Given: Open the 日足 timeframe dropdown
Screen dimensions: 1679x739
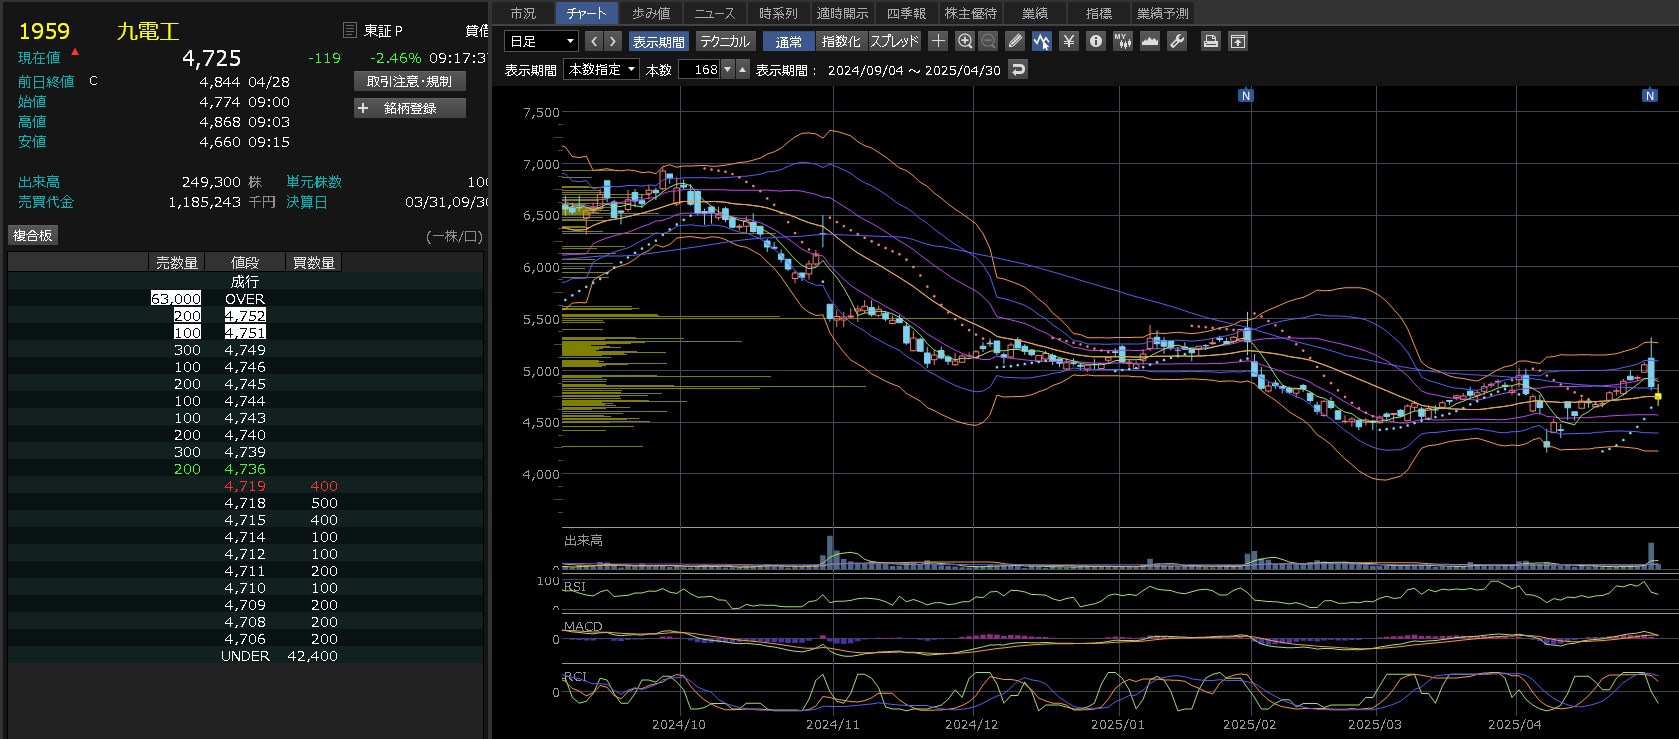Looking at the screenshot, I should (542, 41).
